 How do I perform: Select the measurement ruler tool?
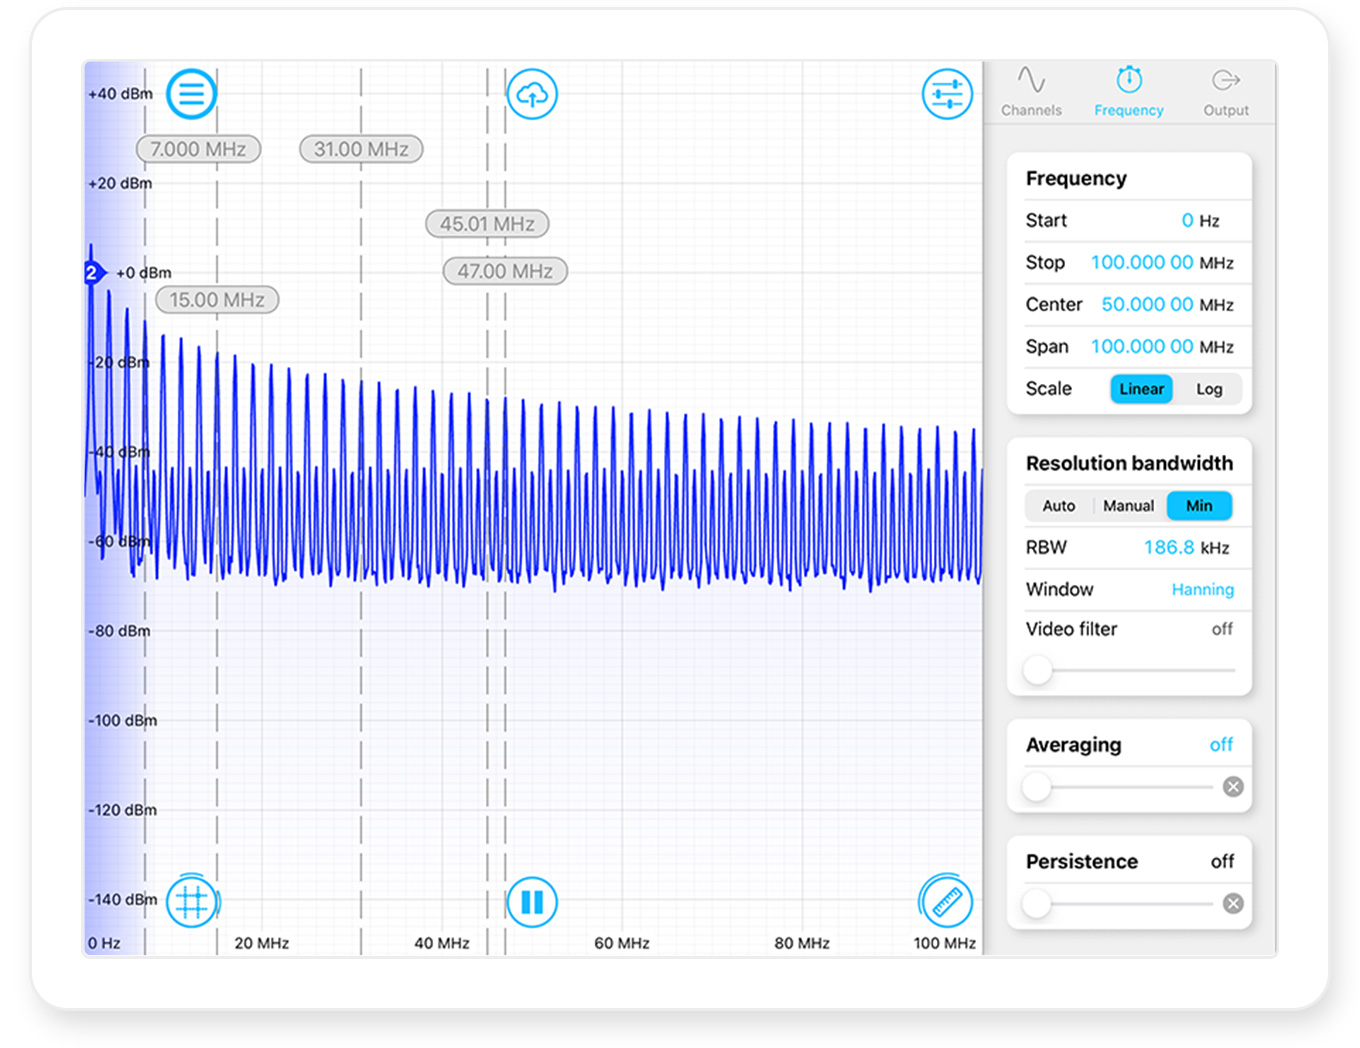coord(944,901)
